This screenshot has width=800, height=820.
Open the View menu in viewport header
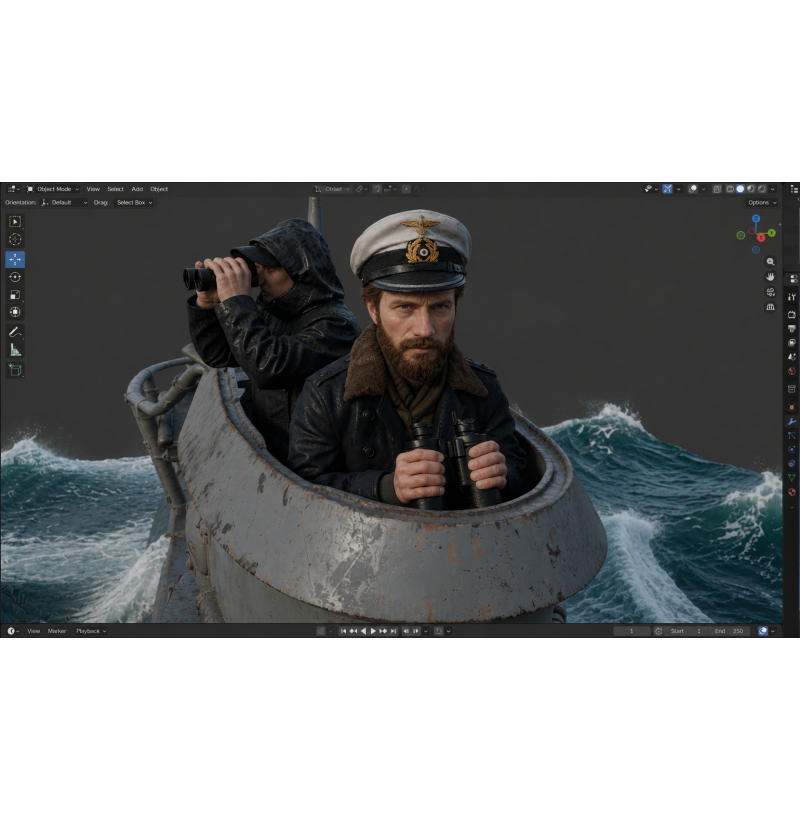click(x=93, y=189)
